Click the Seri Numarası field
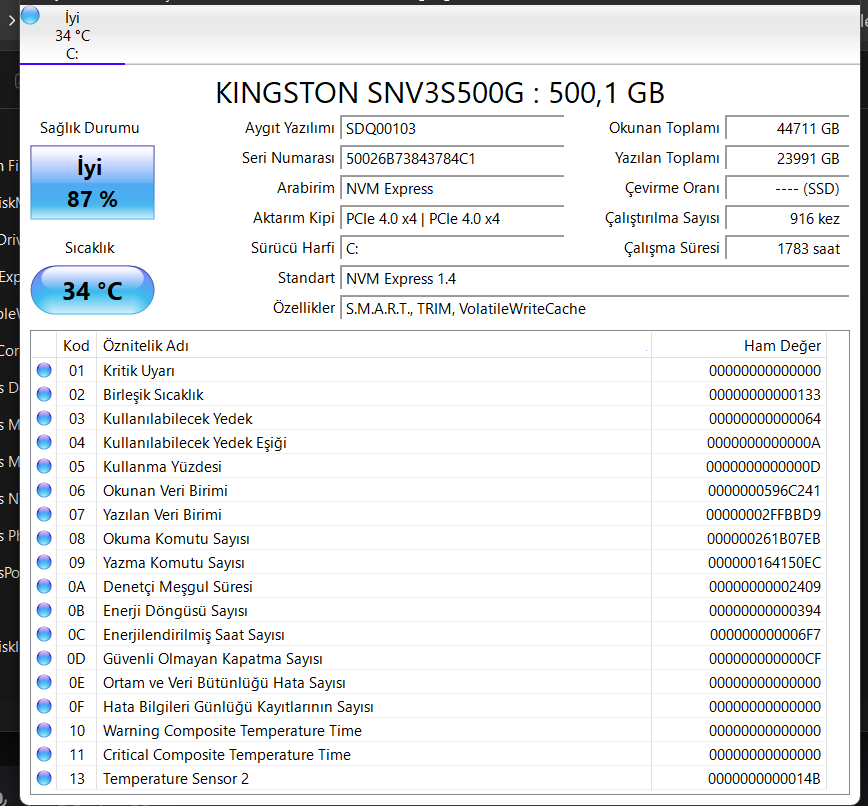868x806 pixels. coord(452,158)
